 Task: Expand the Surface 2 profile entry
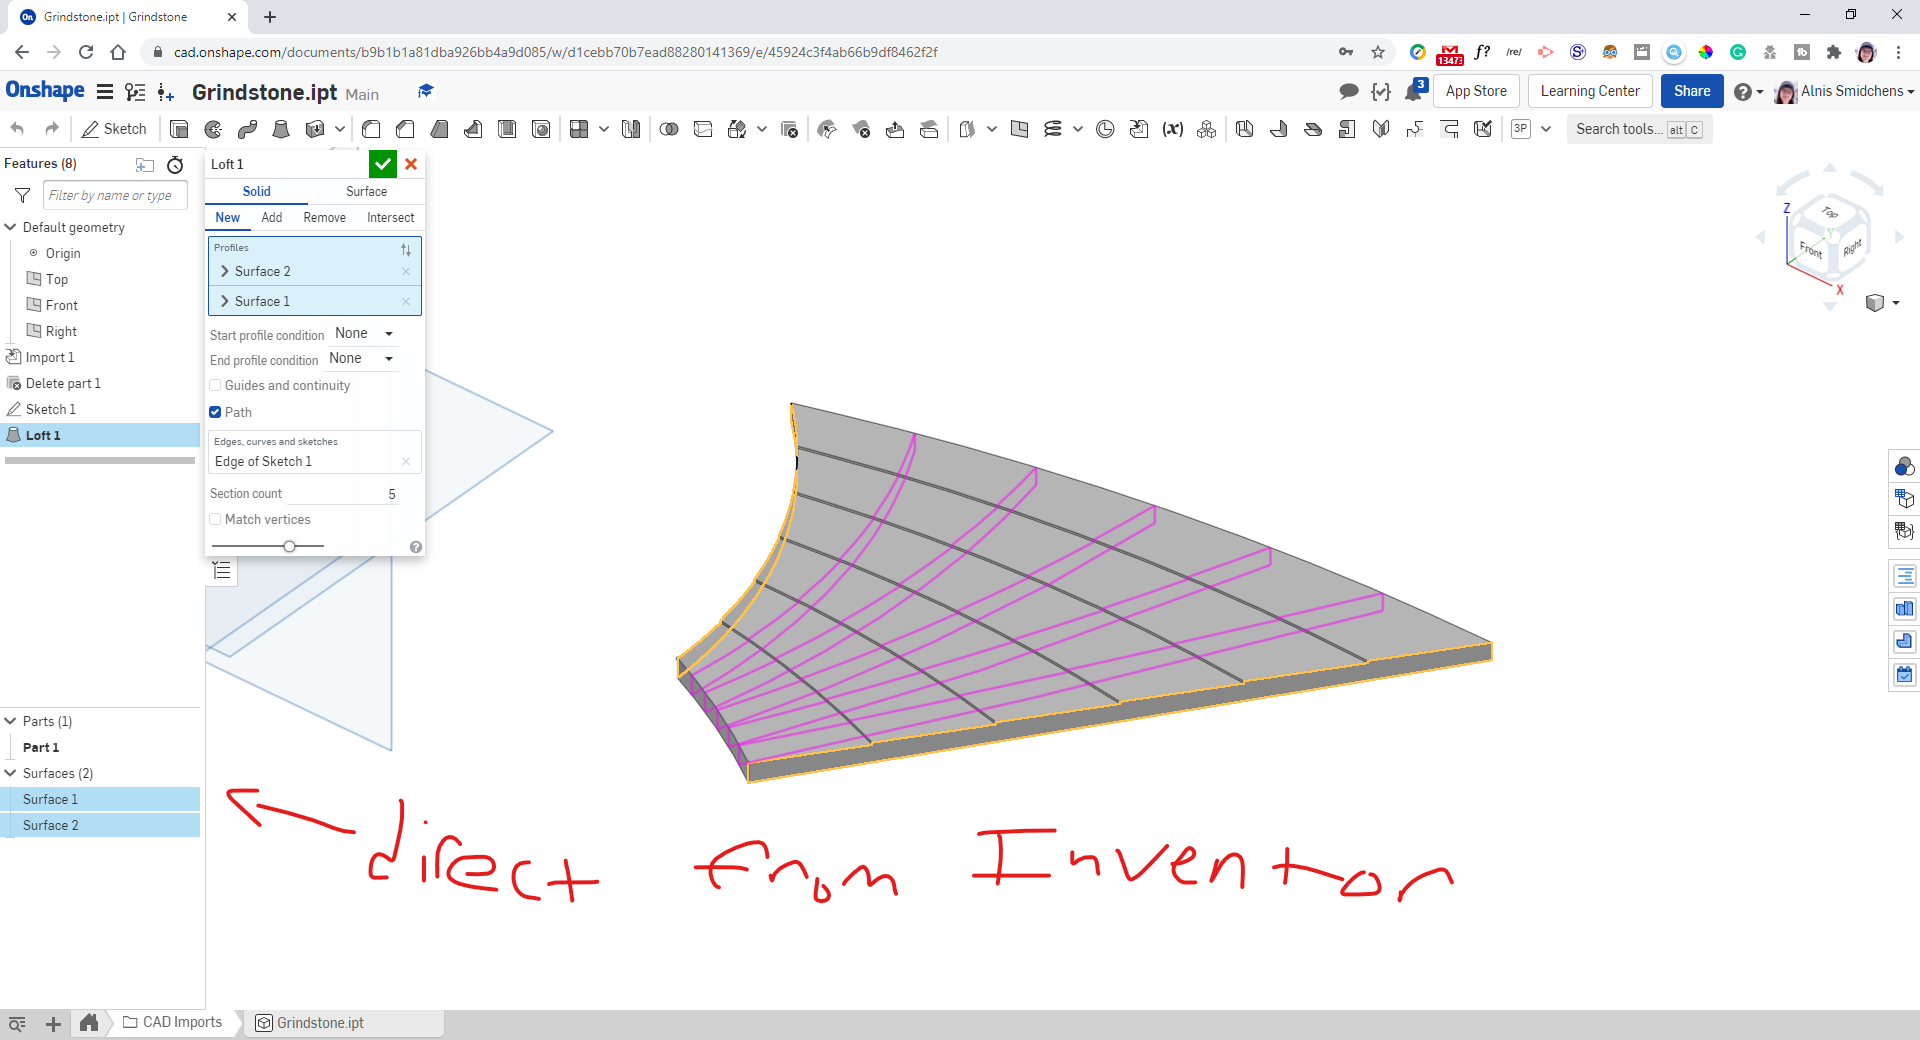coord(225,271)
